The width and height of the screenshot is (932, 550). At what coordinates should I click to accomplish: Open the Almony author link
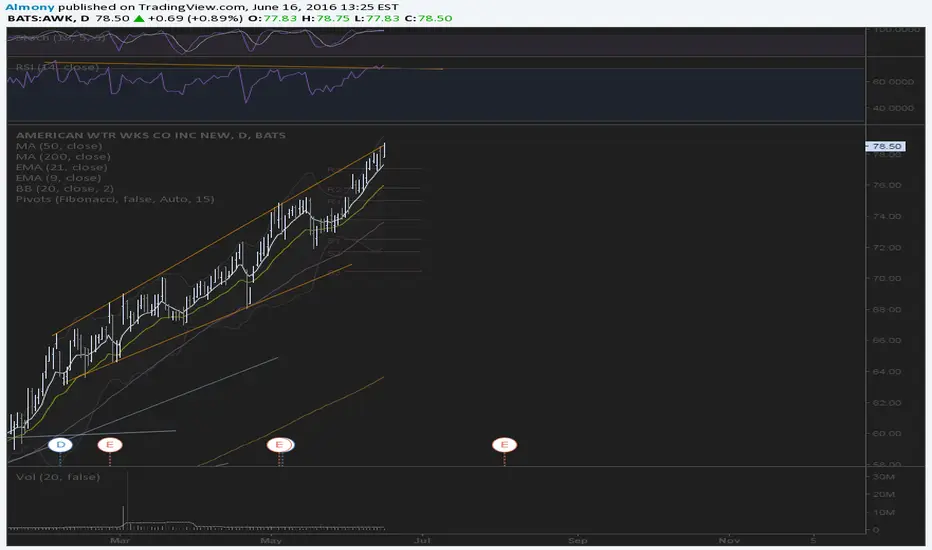30,7
